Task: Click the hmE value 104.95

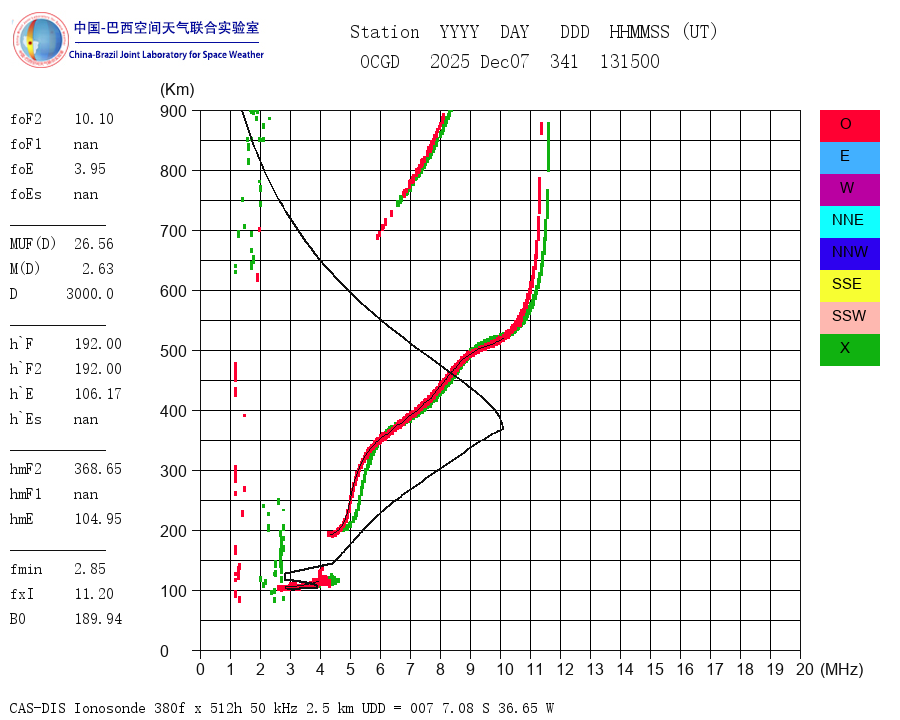Action: point(98,519)
